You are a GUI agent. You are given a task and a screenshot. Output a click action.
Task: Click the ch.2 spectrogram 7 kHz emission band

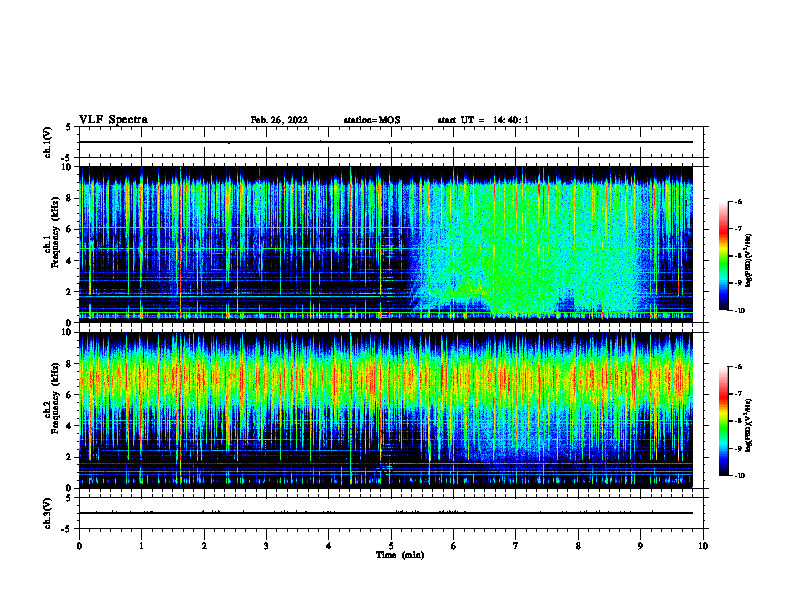tap(385, 380)
